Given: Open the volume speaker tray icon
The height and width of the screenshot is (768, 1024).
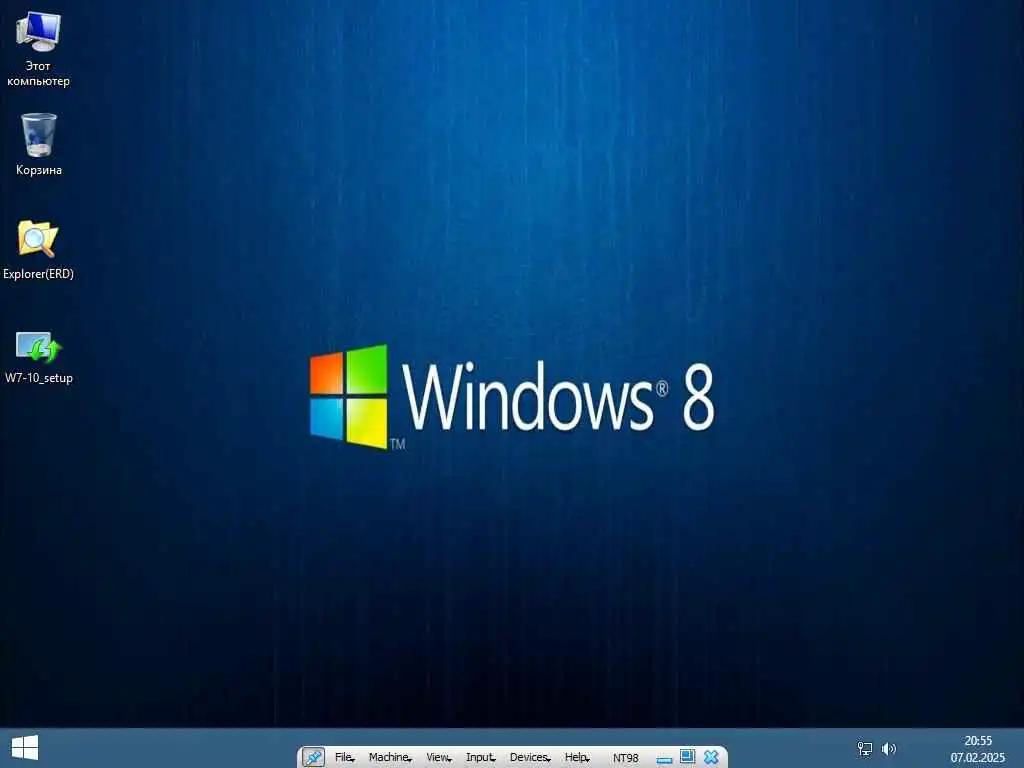Looking at the screenshot, I should [x=888, y=748].
